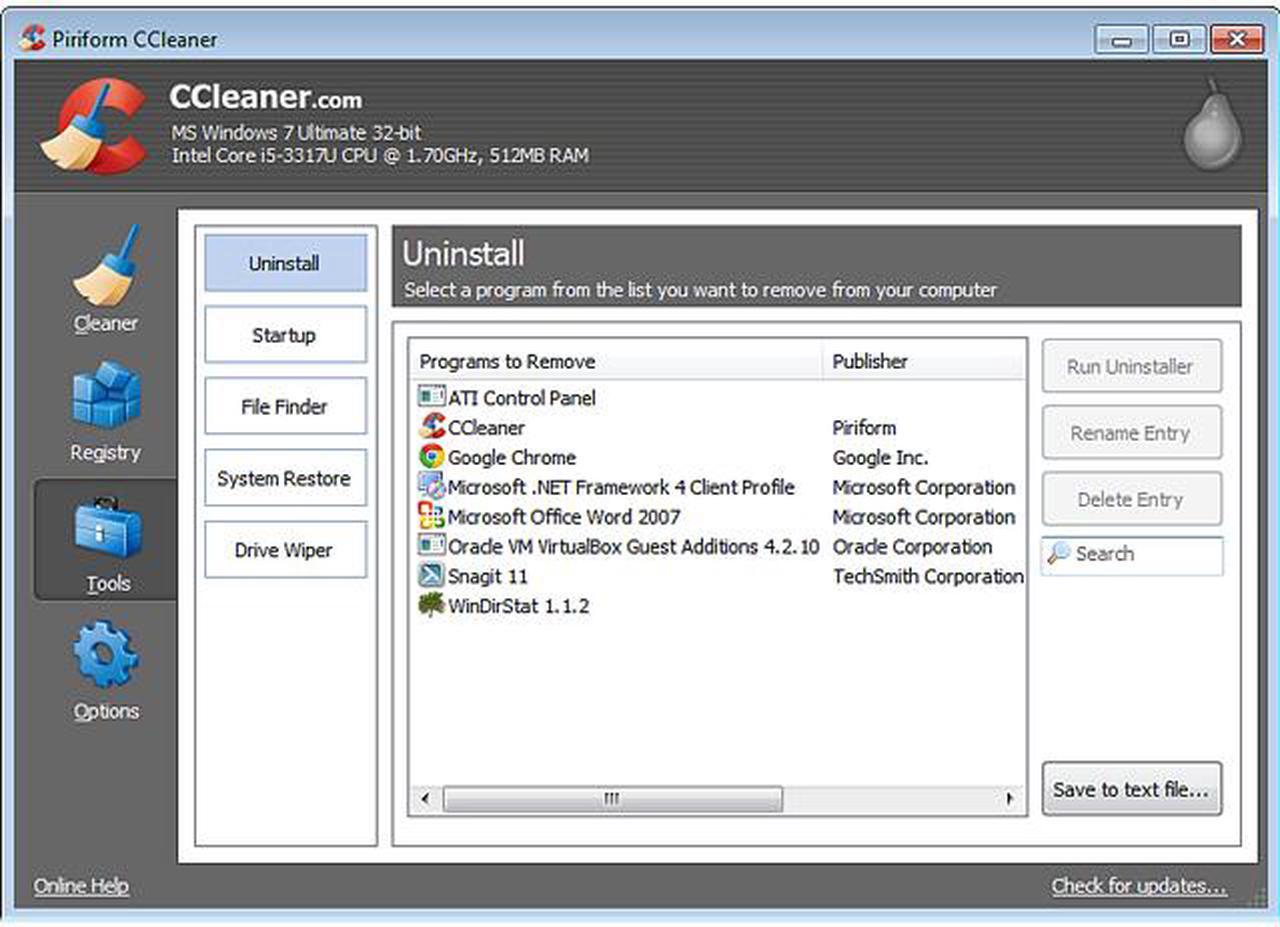Select the Tools toolbox icon
Image resolution: width=1280 pixels, height=927 pixels.
(x=108, y=530)
